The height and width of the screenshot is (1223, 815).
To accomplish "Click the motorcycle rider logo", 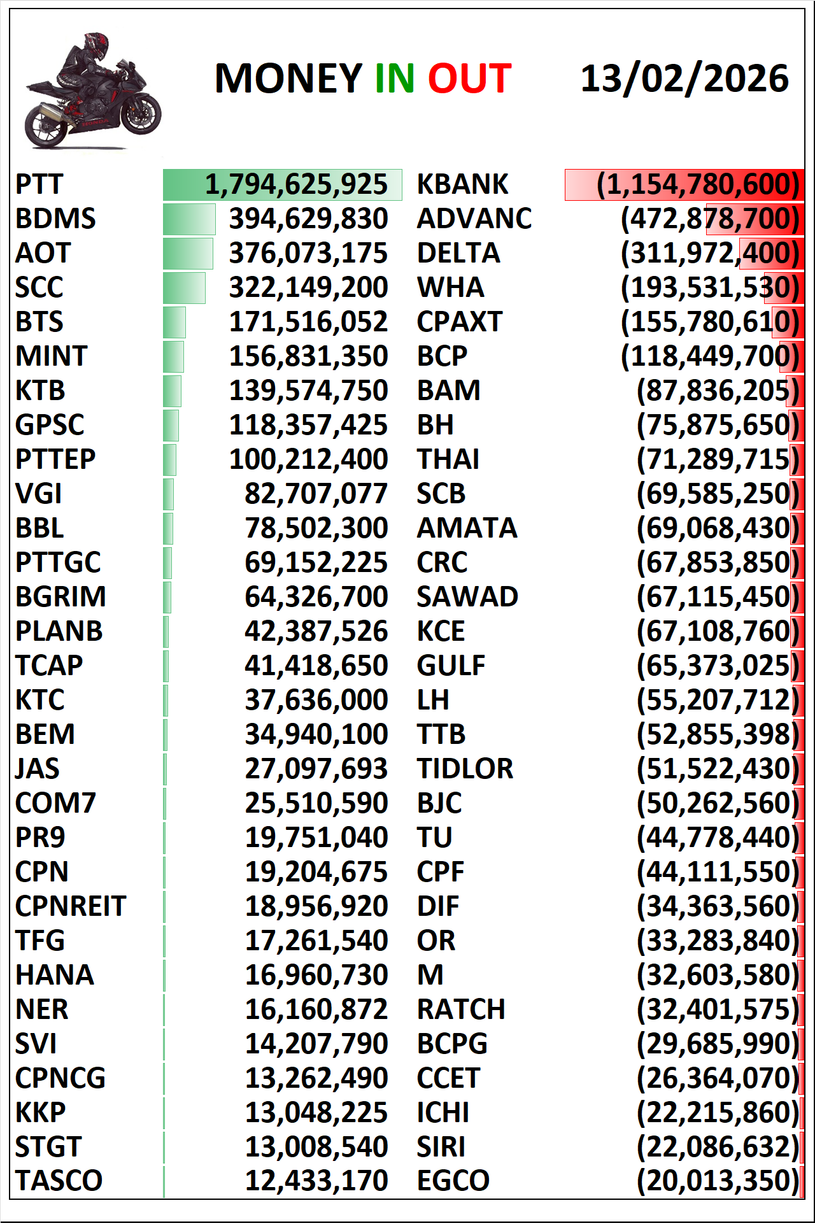I will click(x=90, y=90).
